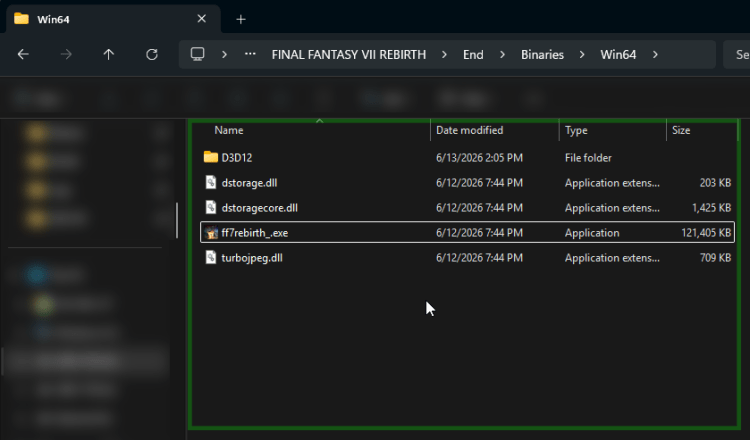
Task: Click the 709 KB size cell
Action: [715, 258]
